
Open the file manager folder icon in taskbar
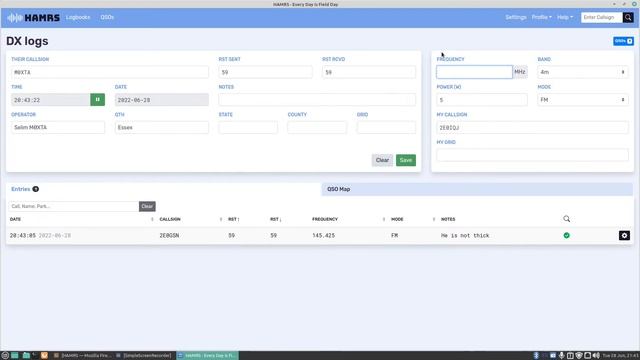coord(26,356)
